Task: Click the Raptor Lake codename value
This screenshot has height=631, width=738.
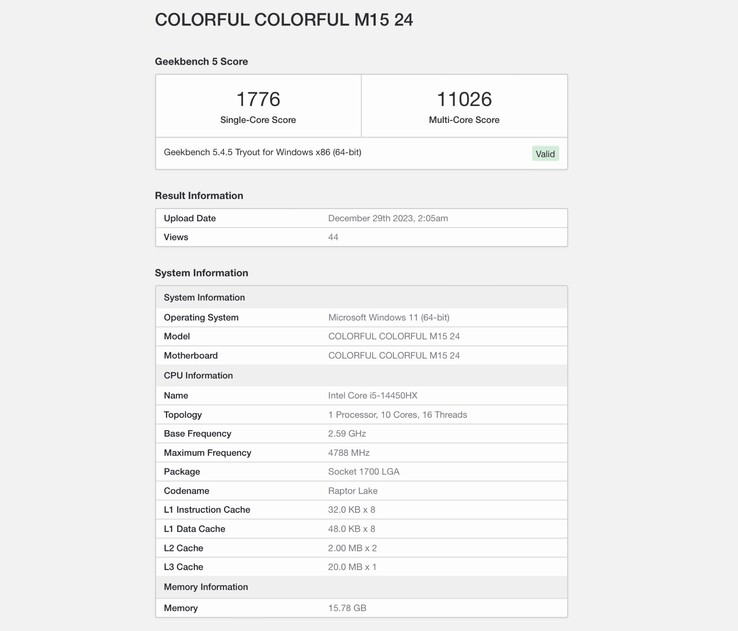Action: point(353,491)
